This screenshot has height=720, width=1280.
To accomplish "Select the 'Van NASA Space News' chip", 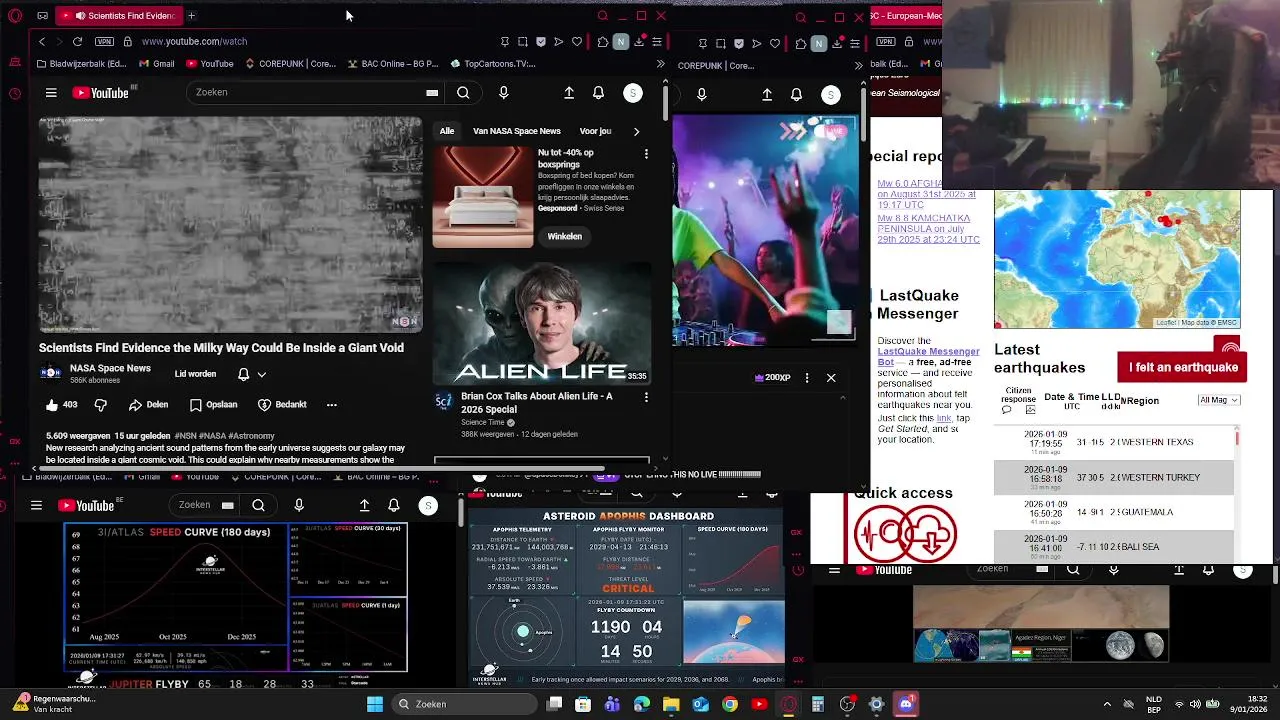I will click(517, 131).
